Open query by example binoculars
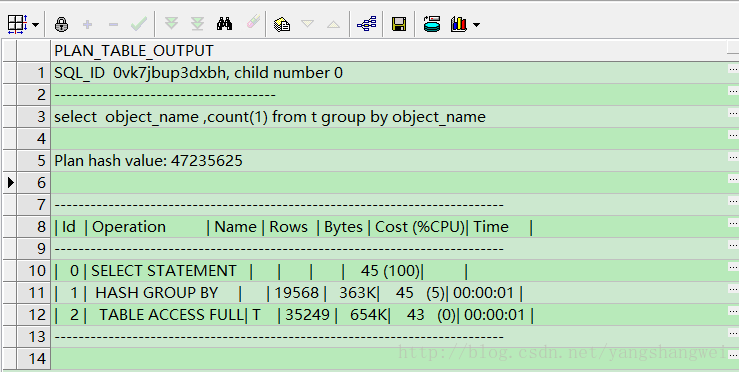 (x=224, y=24)
